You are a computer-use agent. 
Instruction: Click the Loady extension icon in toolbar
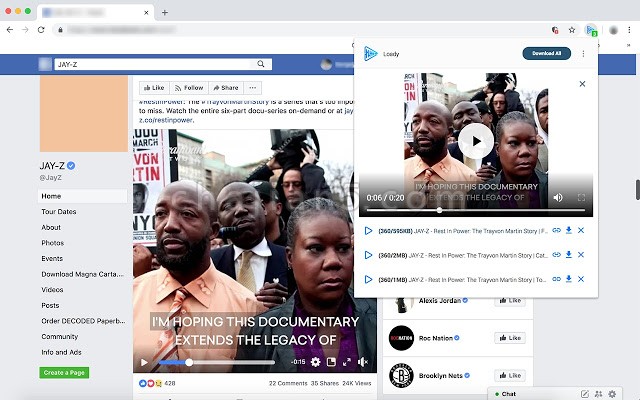pos(591,30)
